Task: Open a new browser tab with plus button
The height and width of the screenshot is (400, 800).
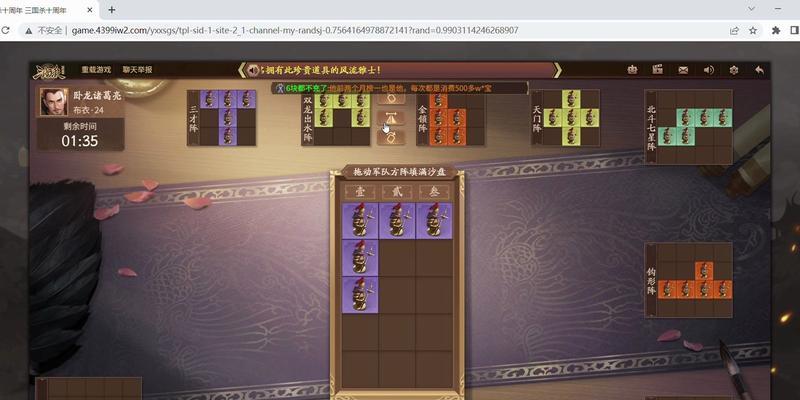Action: click(x=112, y=10)
